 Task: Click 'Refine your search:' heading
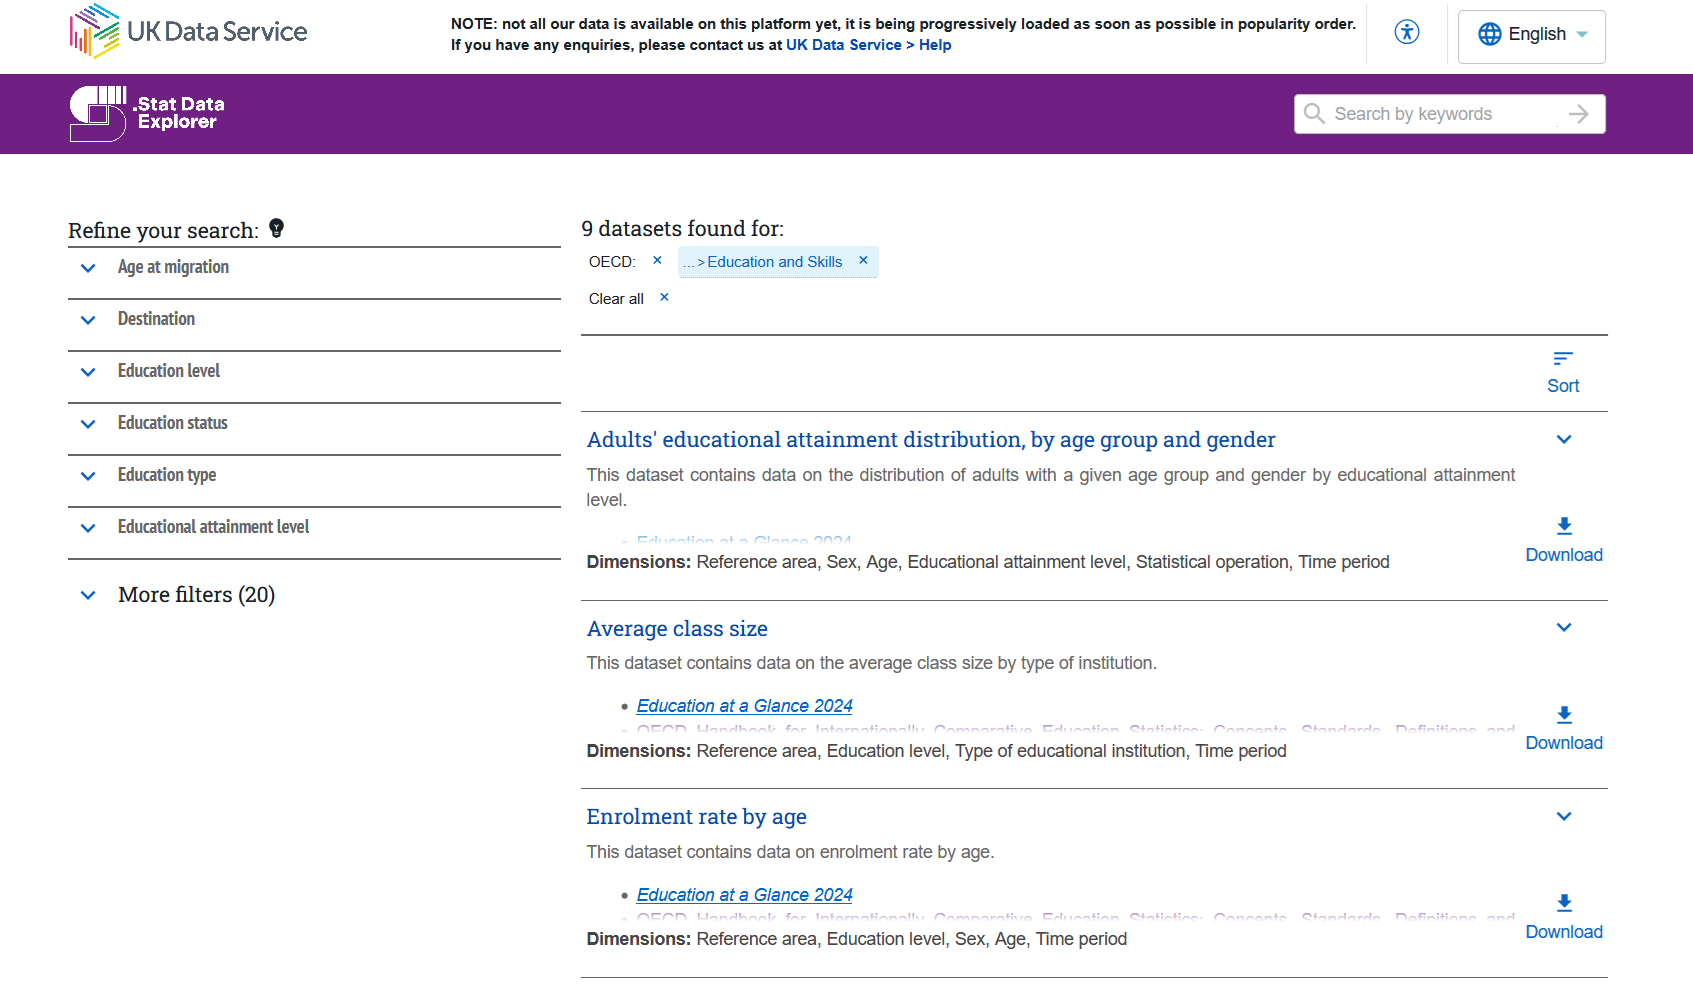point(163,231)
